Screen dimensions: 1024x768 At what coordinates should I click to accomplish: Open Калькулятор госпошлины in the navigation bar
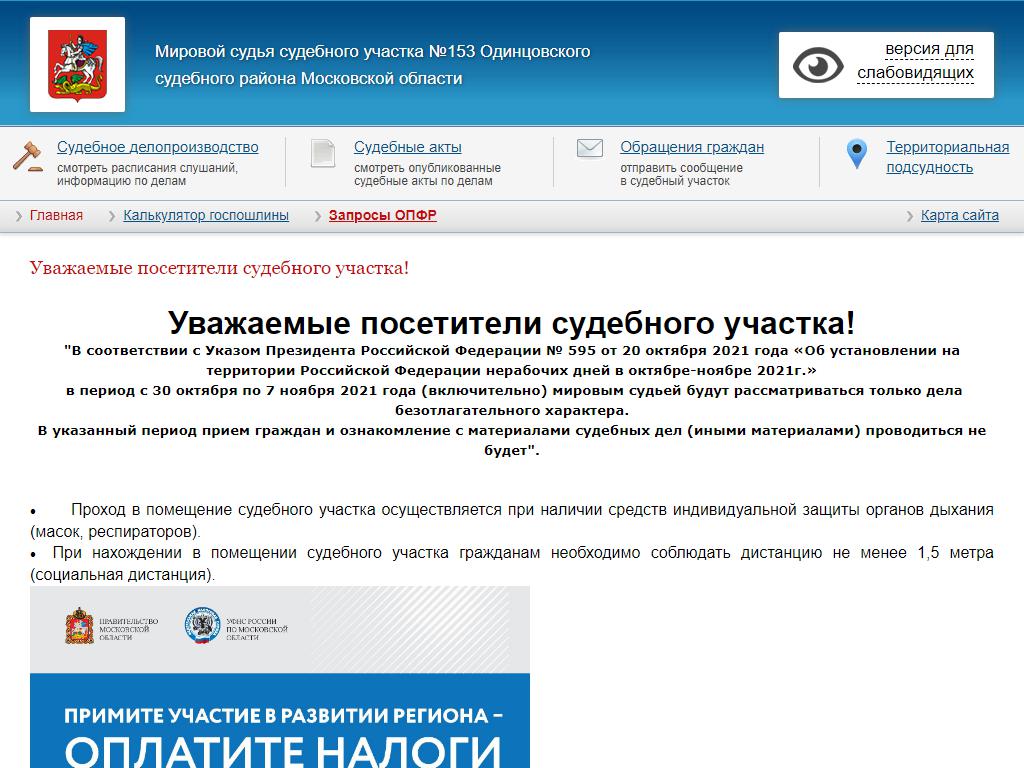click(206, 216)
